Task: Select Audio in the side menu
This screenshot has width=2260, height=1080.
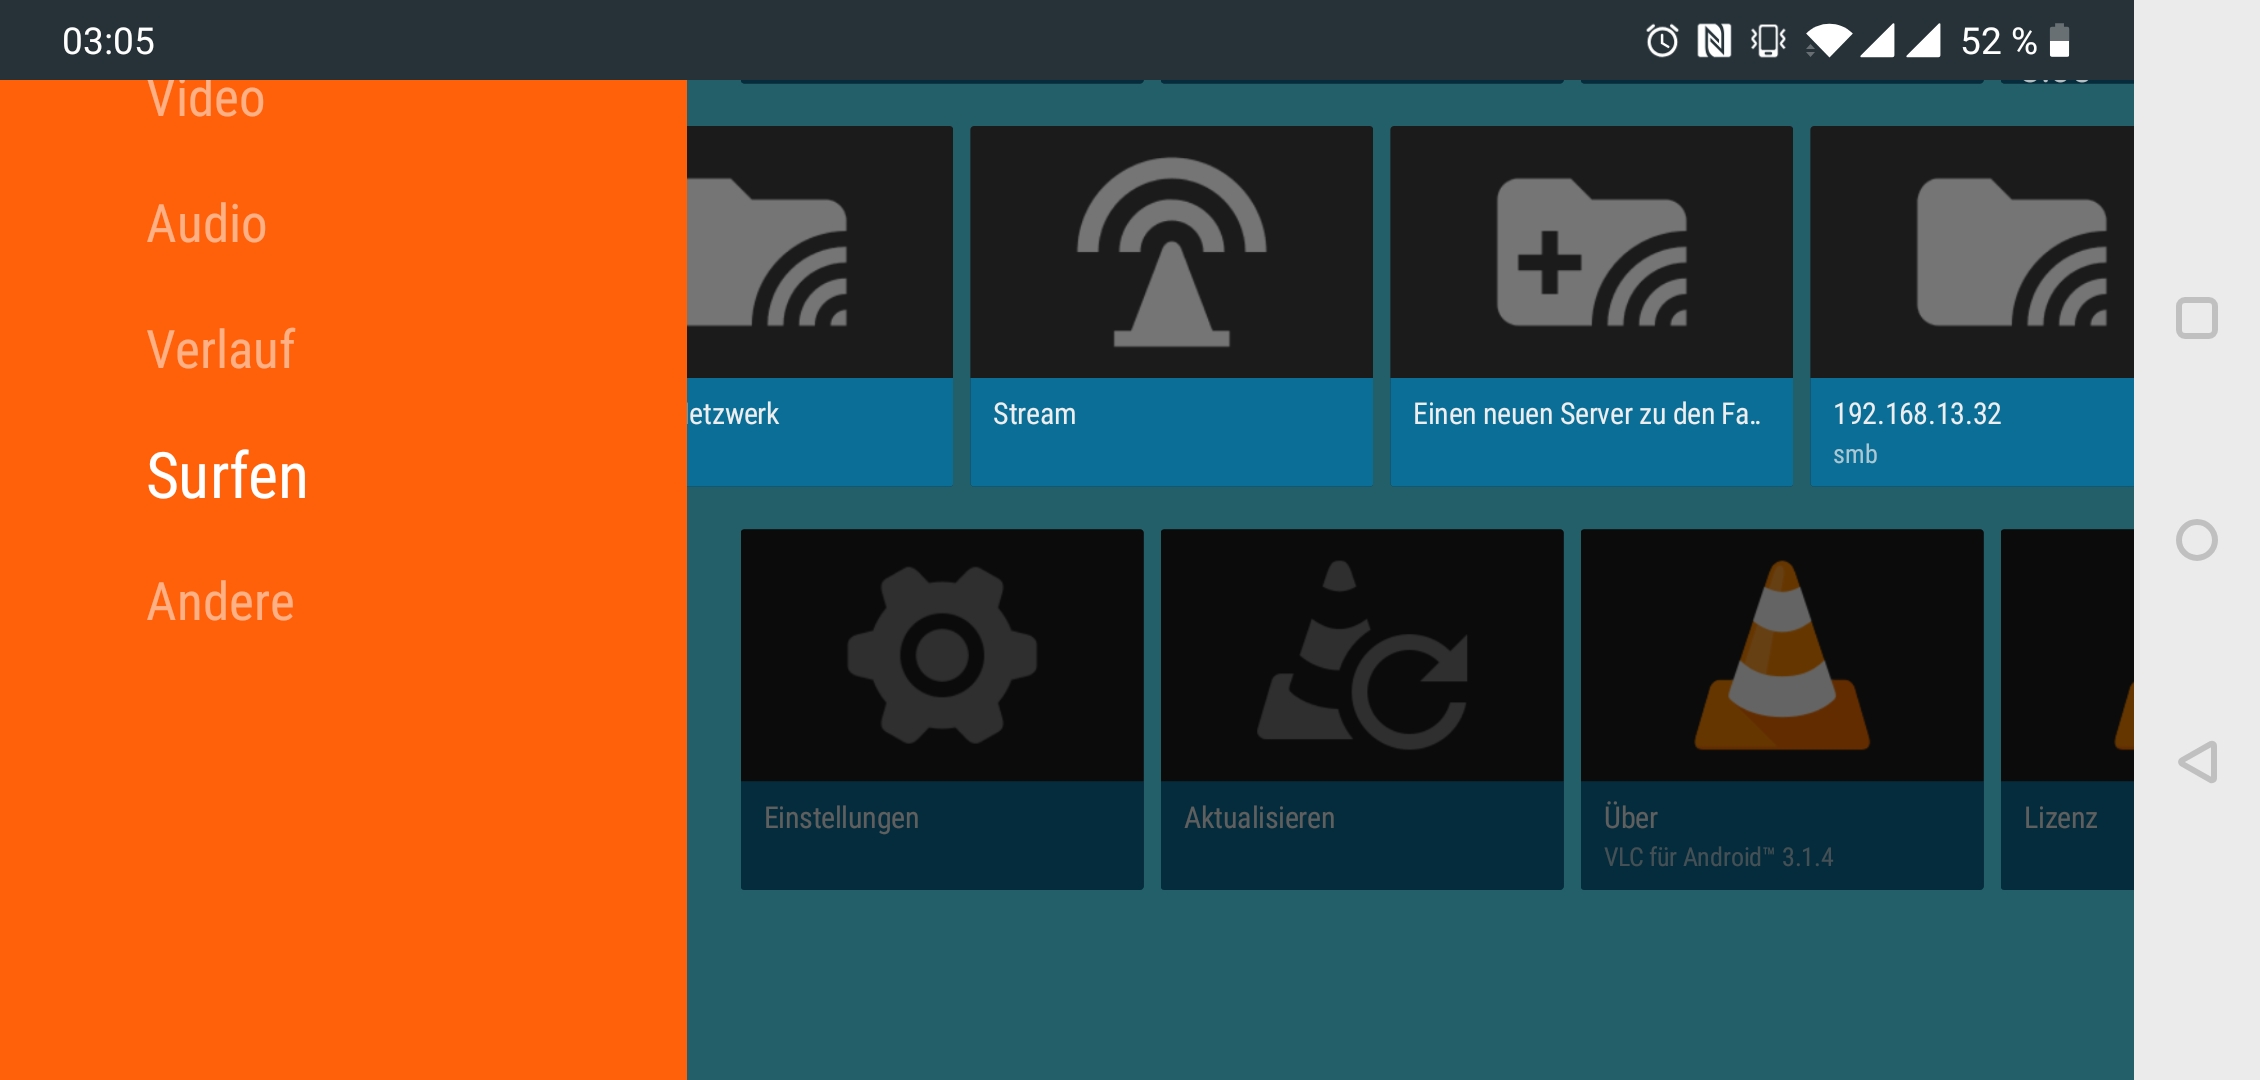Action: [x=207, y=224]
